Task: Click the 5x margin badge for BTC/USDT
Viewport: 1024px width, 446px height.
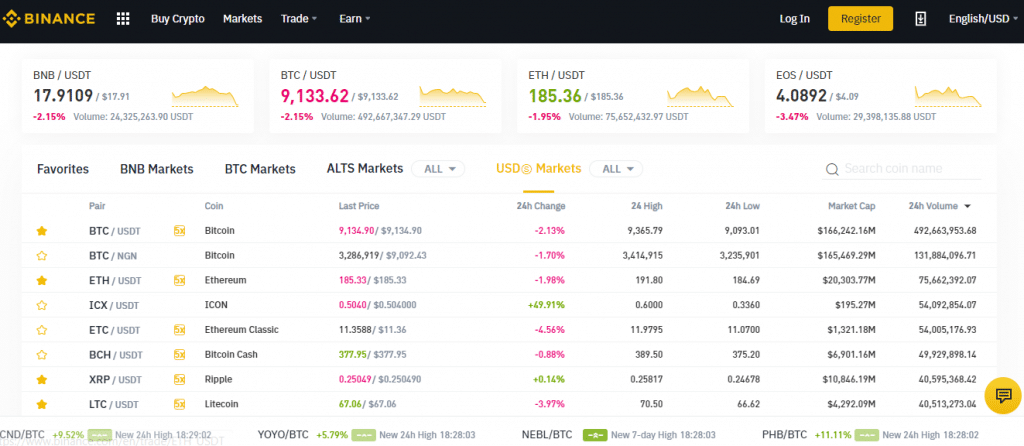Action: (180, 231)
